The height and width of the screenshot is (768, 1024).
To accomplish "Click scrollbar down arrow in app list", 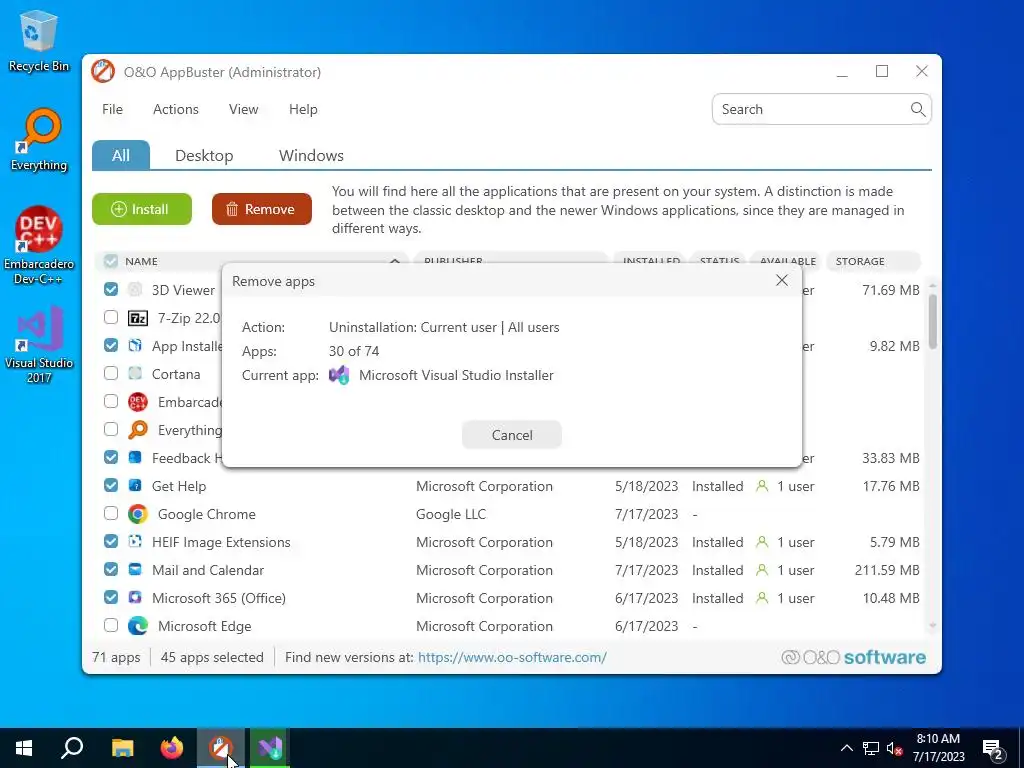I will pyautogui.click(x=932, y=626).
